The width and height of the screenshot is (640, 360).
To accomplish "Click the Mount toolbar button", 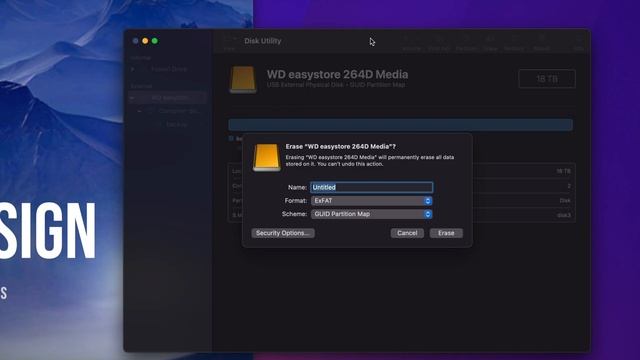I will click(x=542, y=43).
